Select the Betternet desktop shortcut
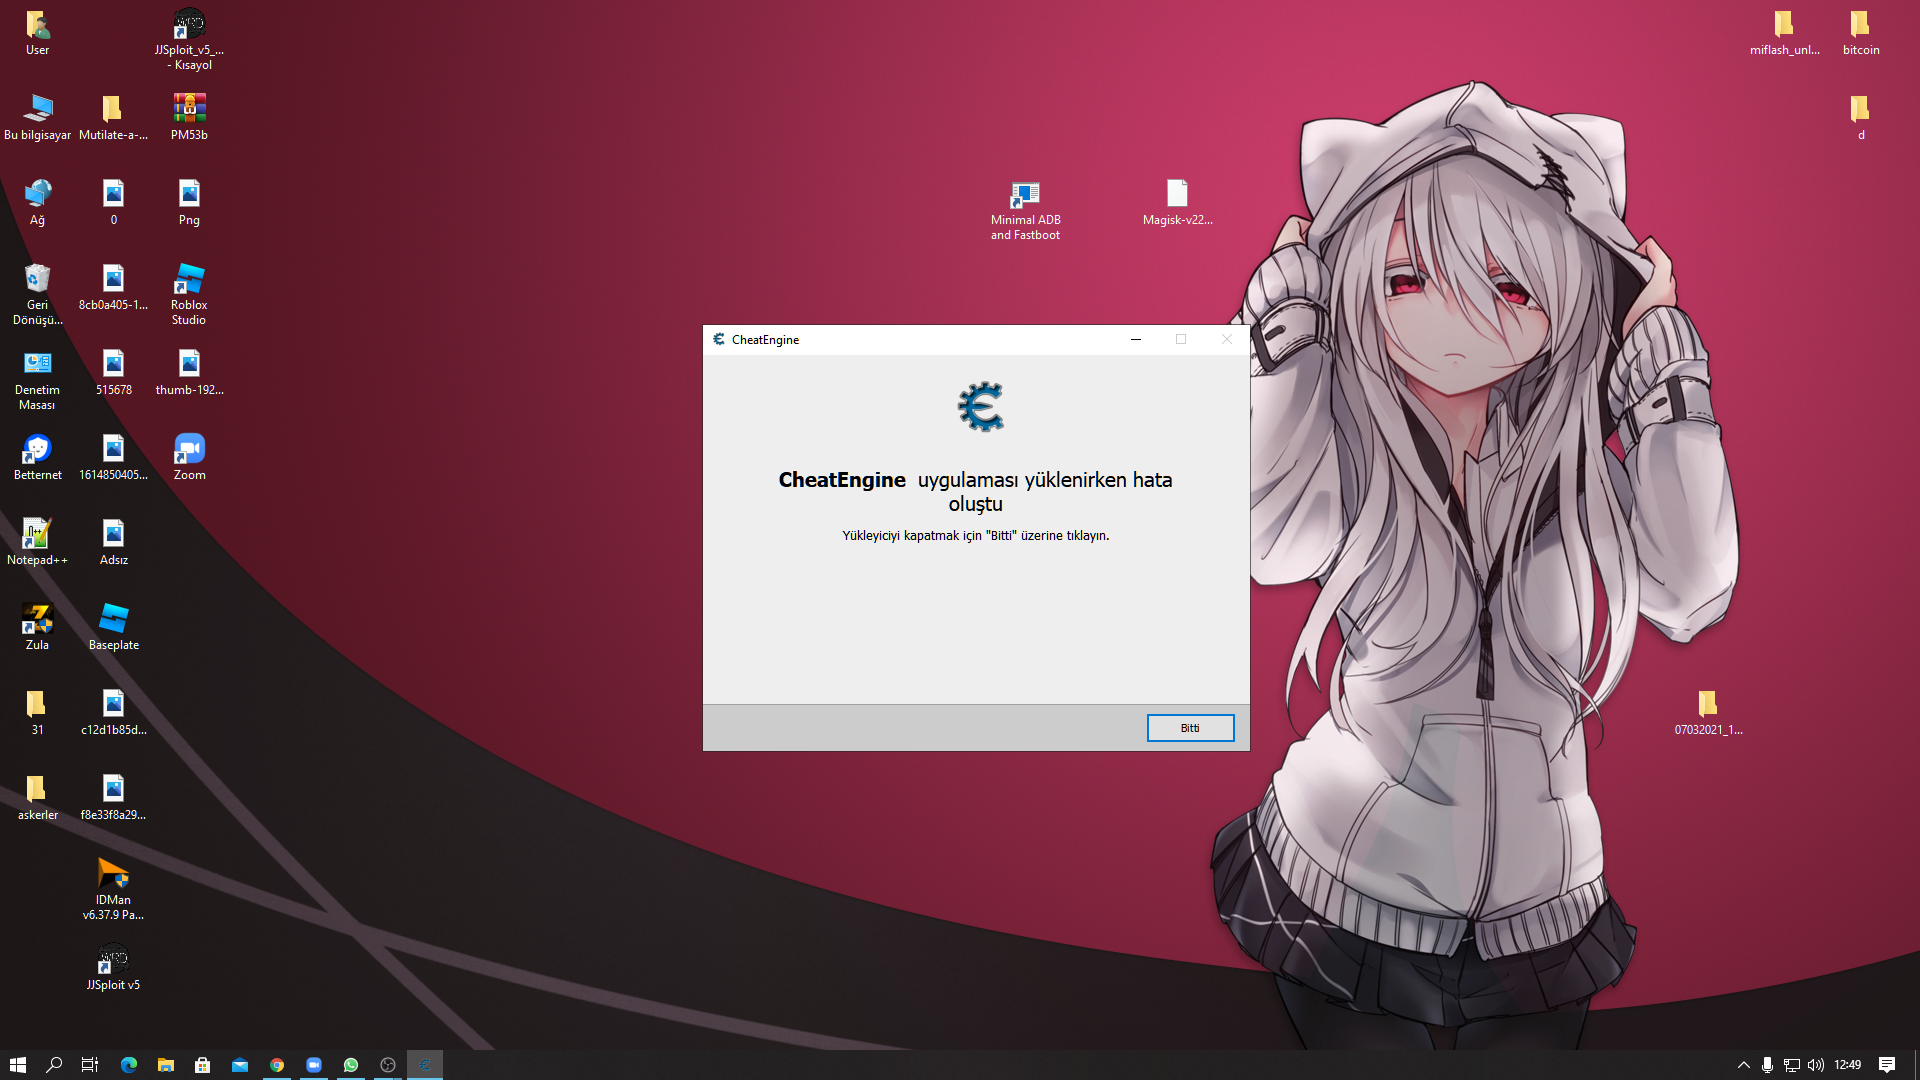The image size is (1920, 1080). click(37, 450)
